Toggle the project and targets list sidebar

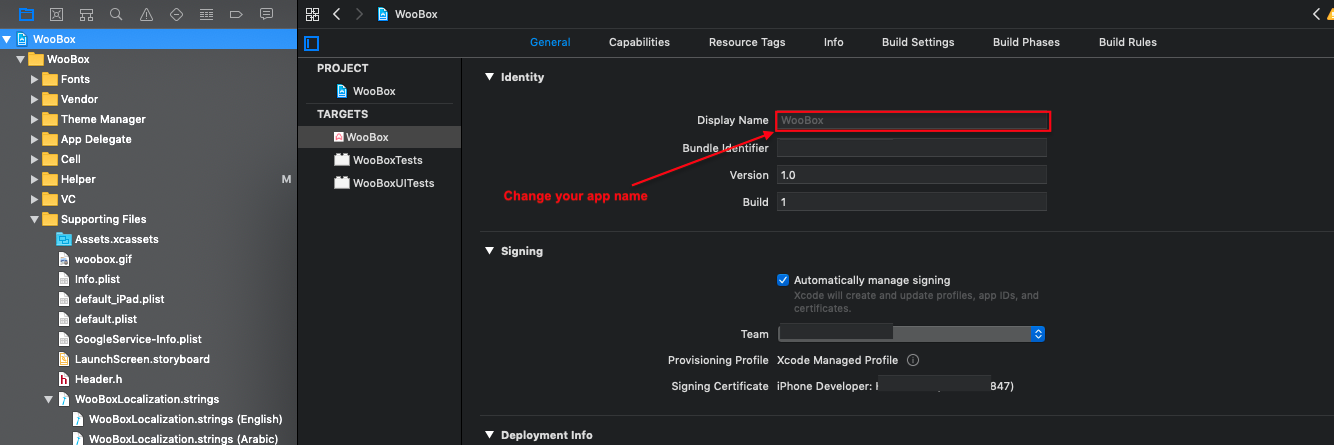pos(311,43)
